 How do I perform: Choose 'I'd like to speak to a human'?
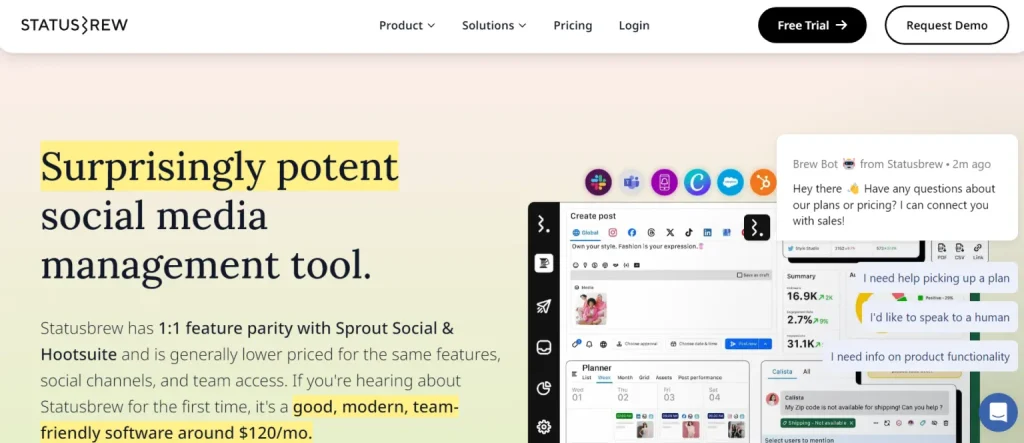click(x=940, y=318)
